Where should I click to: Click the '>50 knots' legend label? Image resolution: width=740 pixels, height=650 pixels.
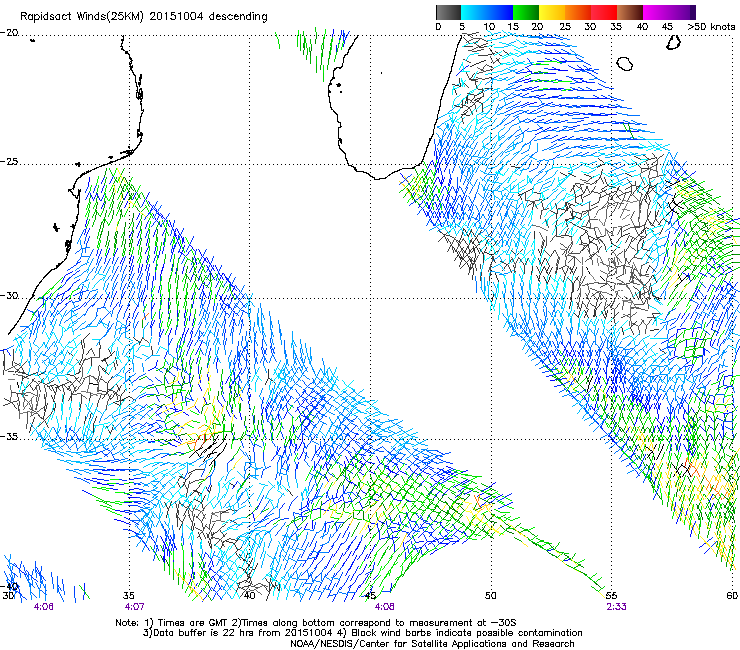(x=711, y=27)
